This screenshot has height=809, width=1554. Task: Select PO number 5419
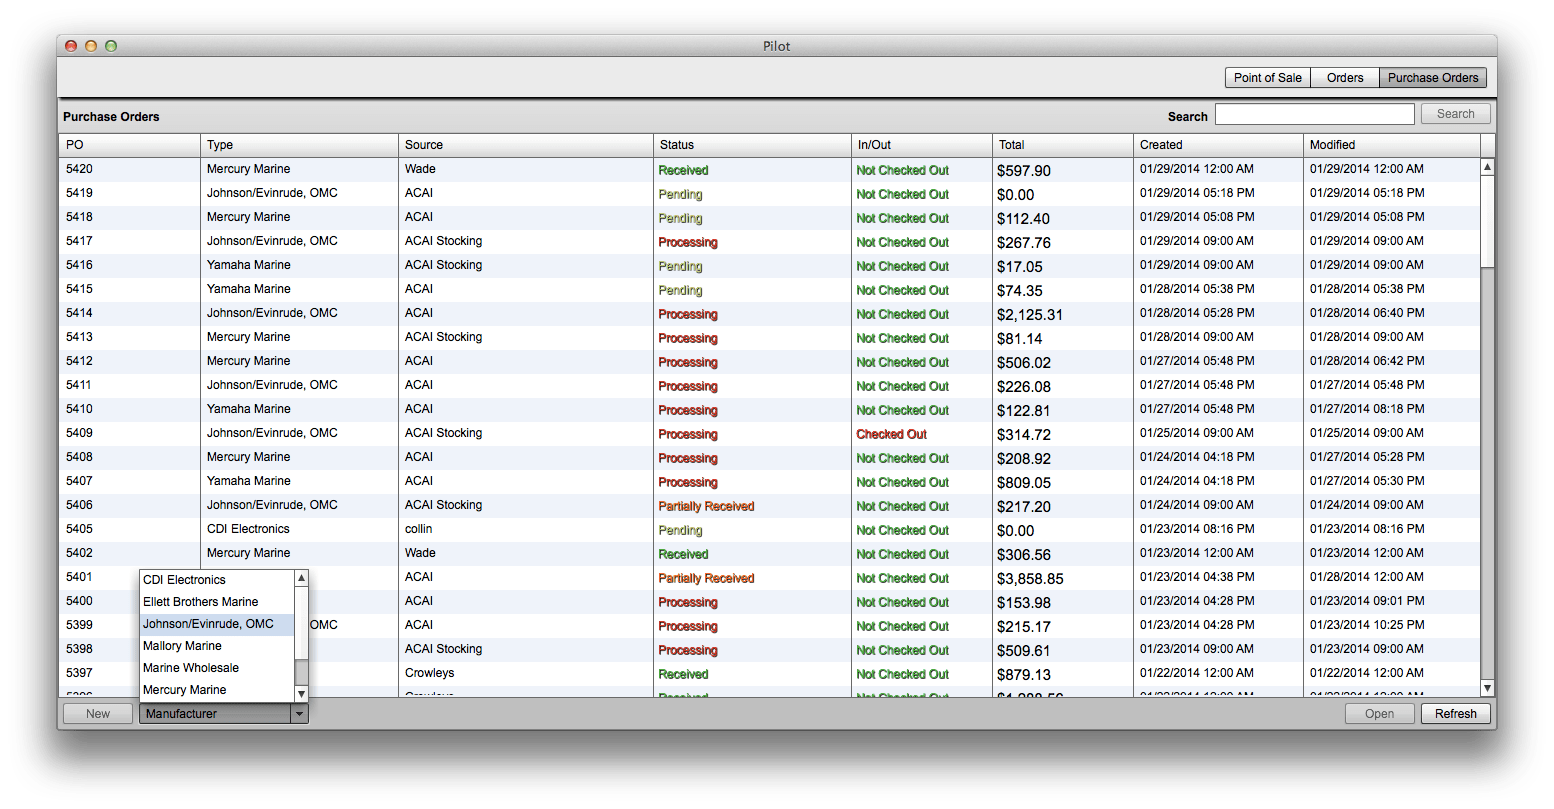coord(79,193)
